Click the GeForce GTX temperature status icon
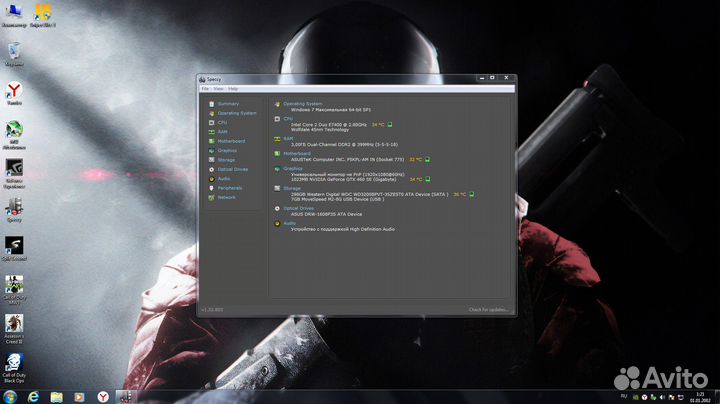 [428, 180]
